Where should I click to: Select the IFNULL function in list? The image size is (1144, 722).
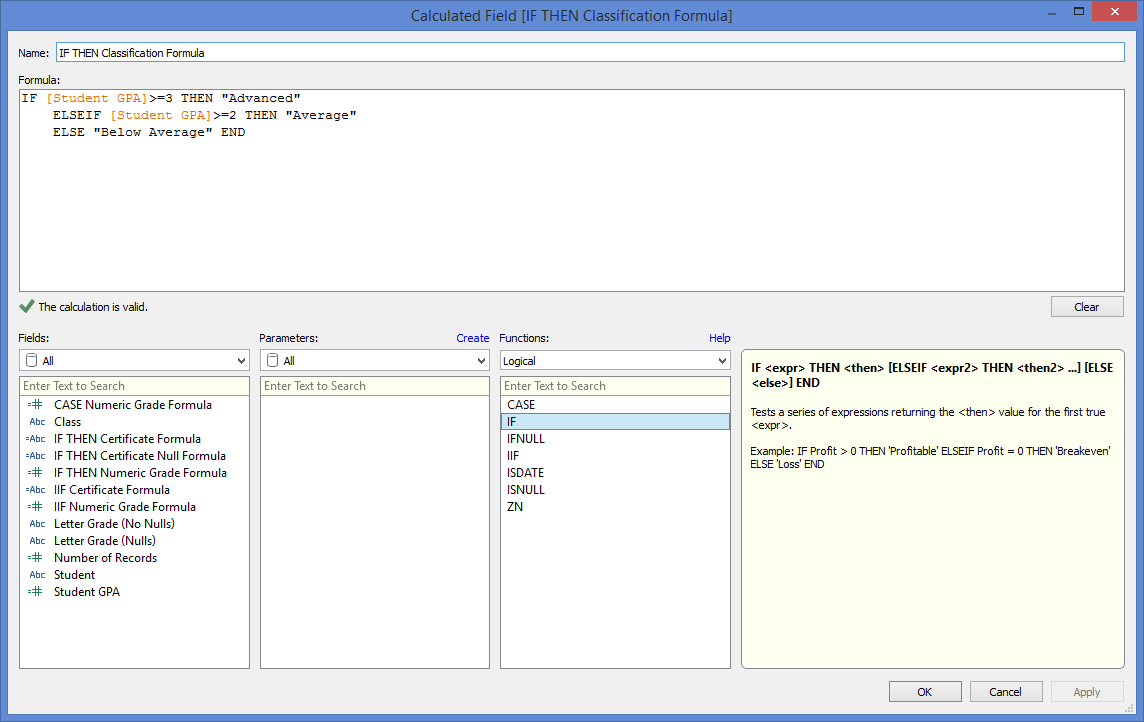pos(526,439)
